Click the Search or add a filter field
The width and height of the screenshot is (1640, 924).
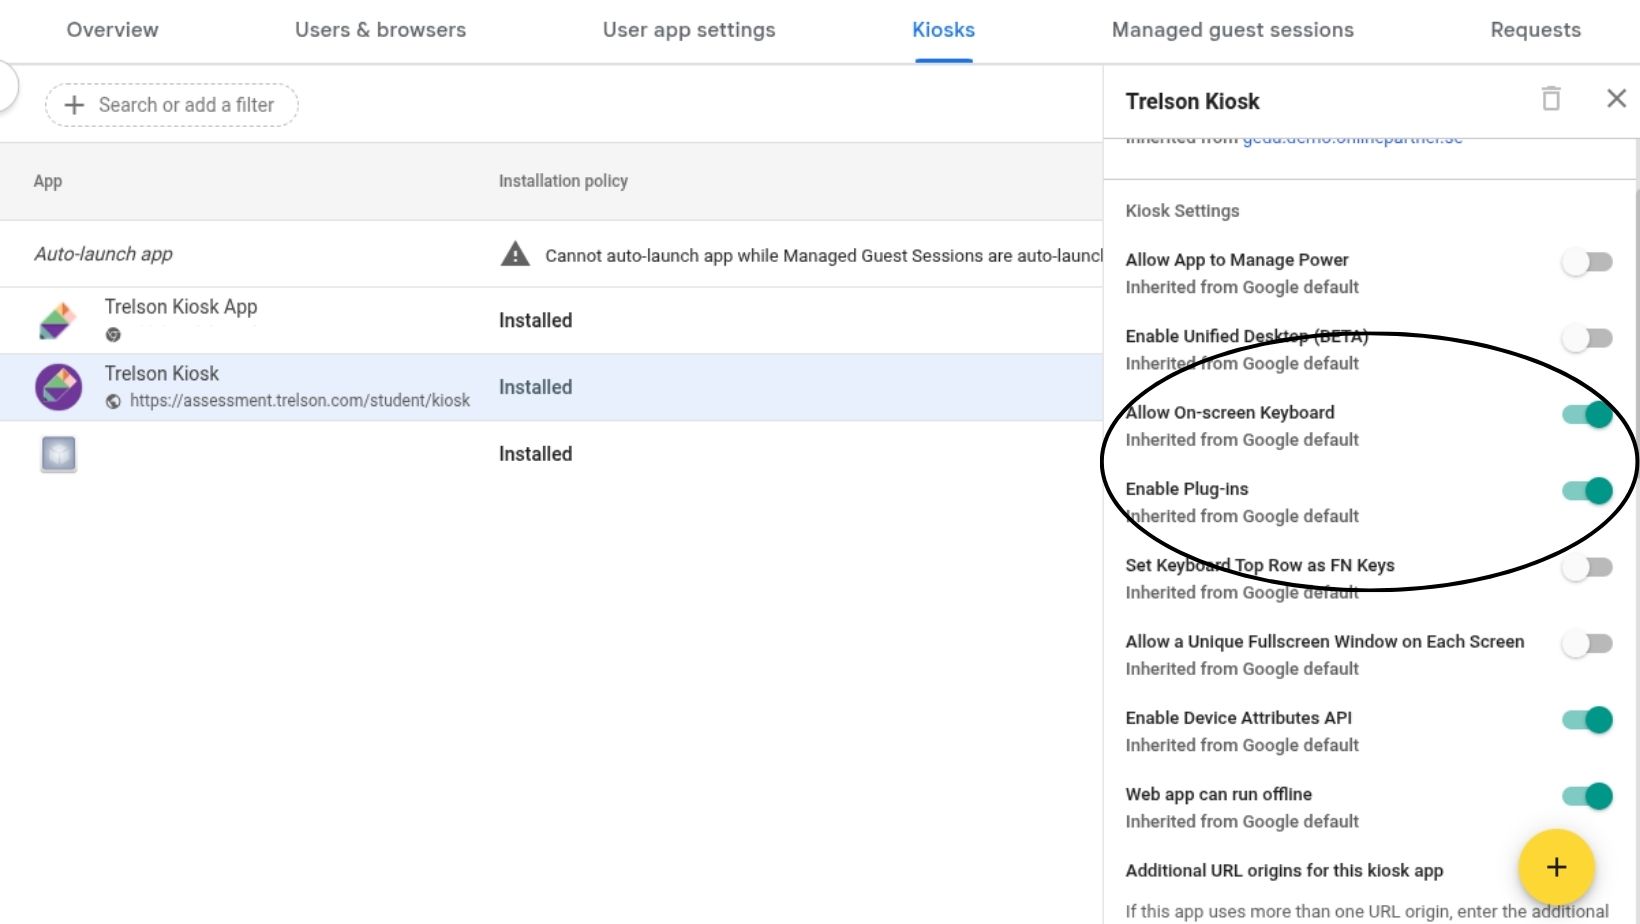tap(171, 105)
